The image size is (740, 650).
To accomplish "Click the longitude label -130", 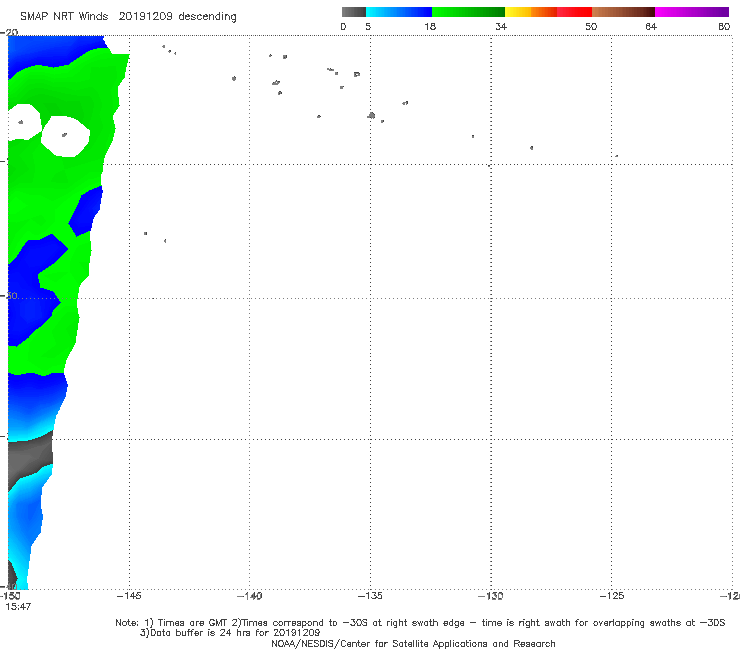I will pyautogui.click(x=491, y=596).
